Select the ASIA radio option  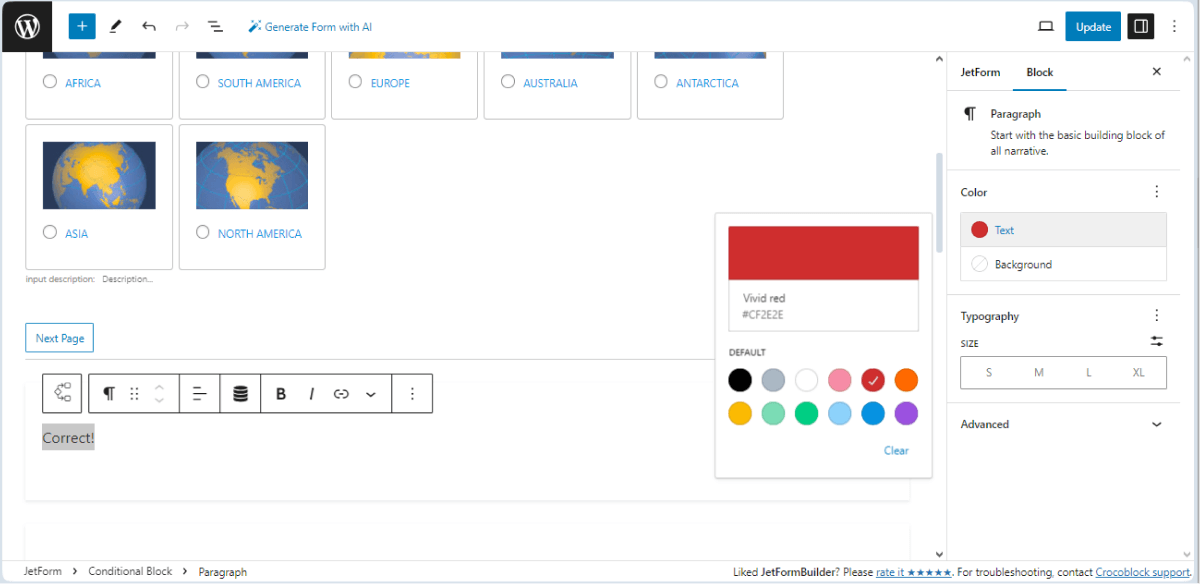pos(50,232)
